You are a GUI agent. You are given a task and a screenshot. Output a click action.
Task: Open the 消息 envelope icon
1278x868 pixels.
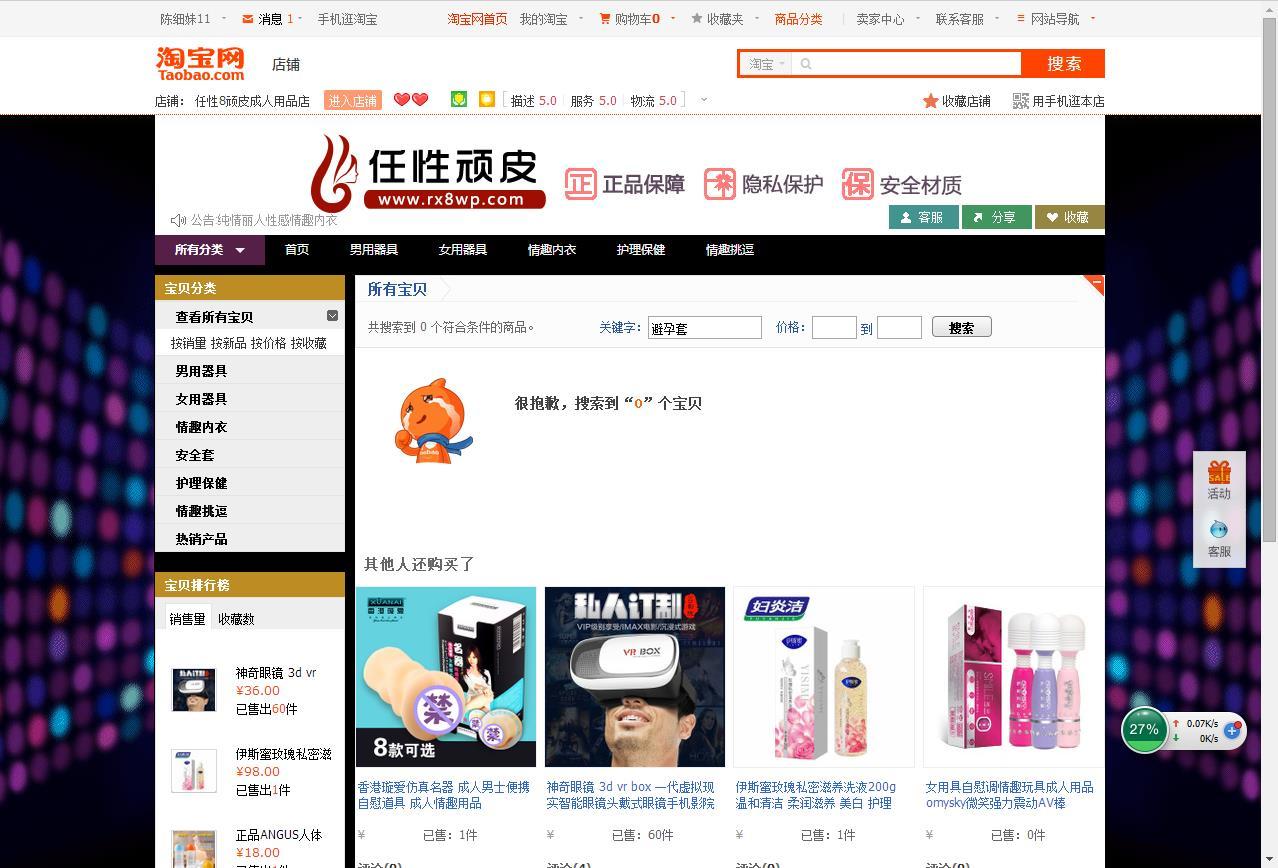coord(248,19)
